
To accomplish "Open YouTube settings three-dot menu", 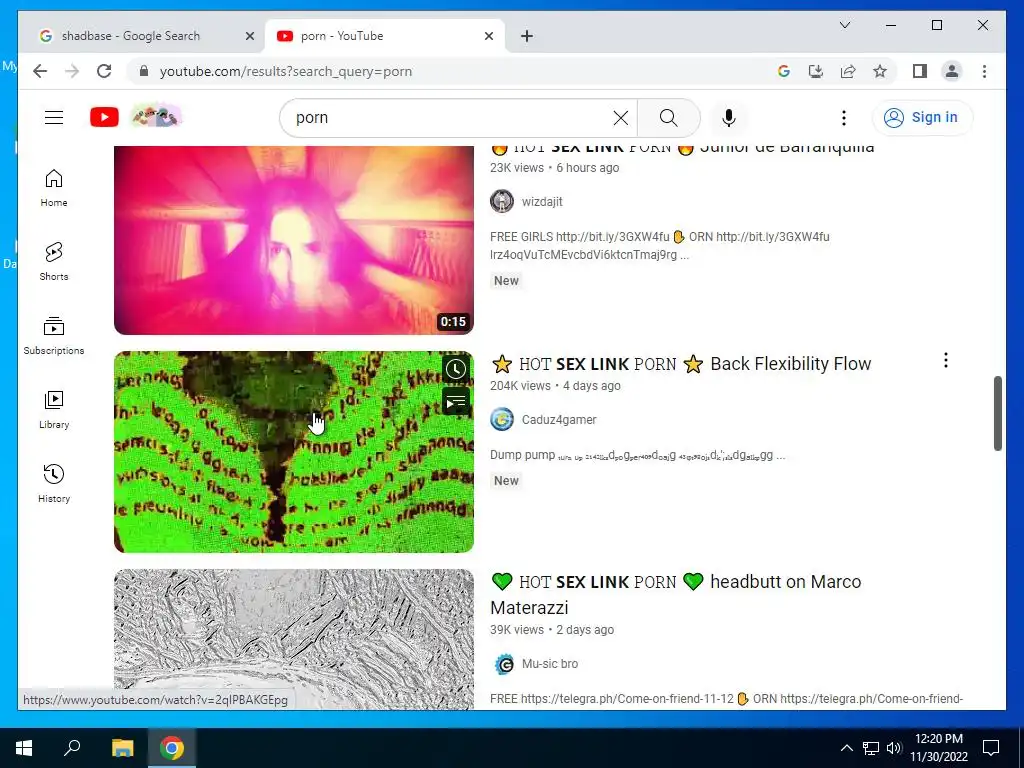I will click(844, 118).
